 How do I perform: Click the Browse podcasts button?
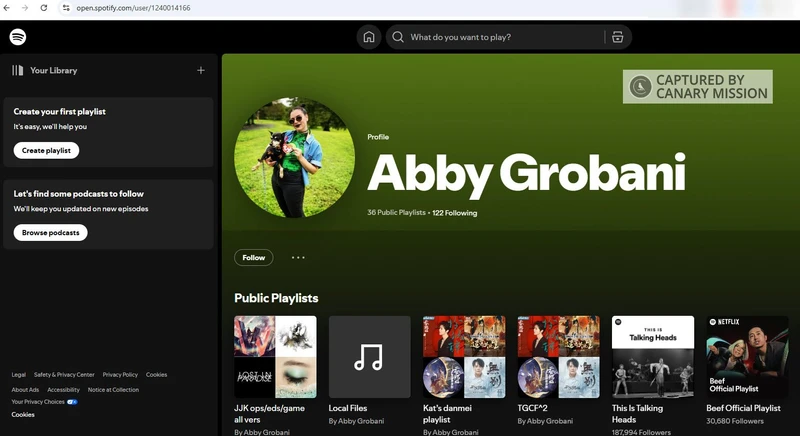click(51, 233)
